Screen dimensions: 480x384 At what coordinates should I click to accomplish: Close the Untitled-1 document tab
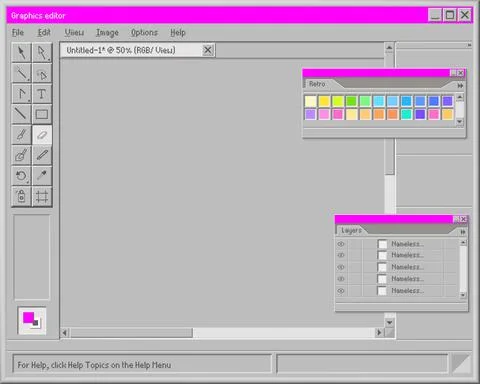pyautogui.click(x=208, y=50)
